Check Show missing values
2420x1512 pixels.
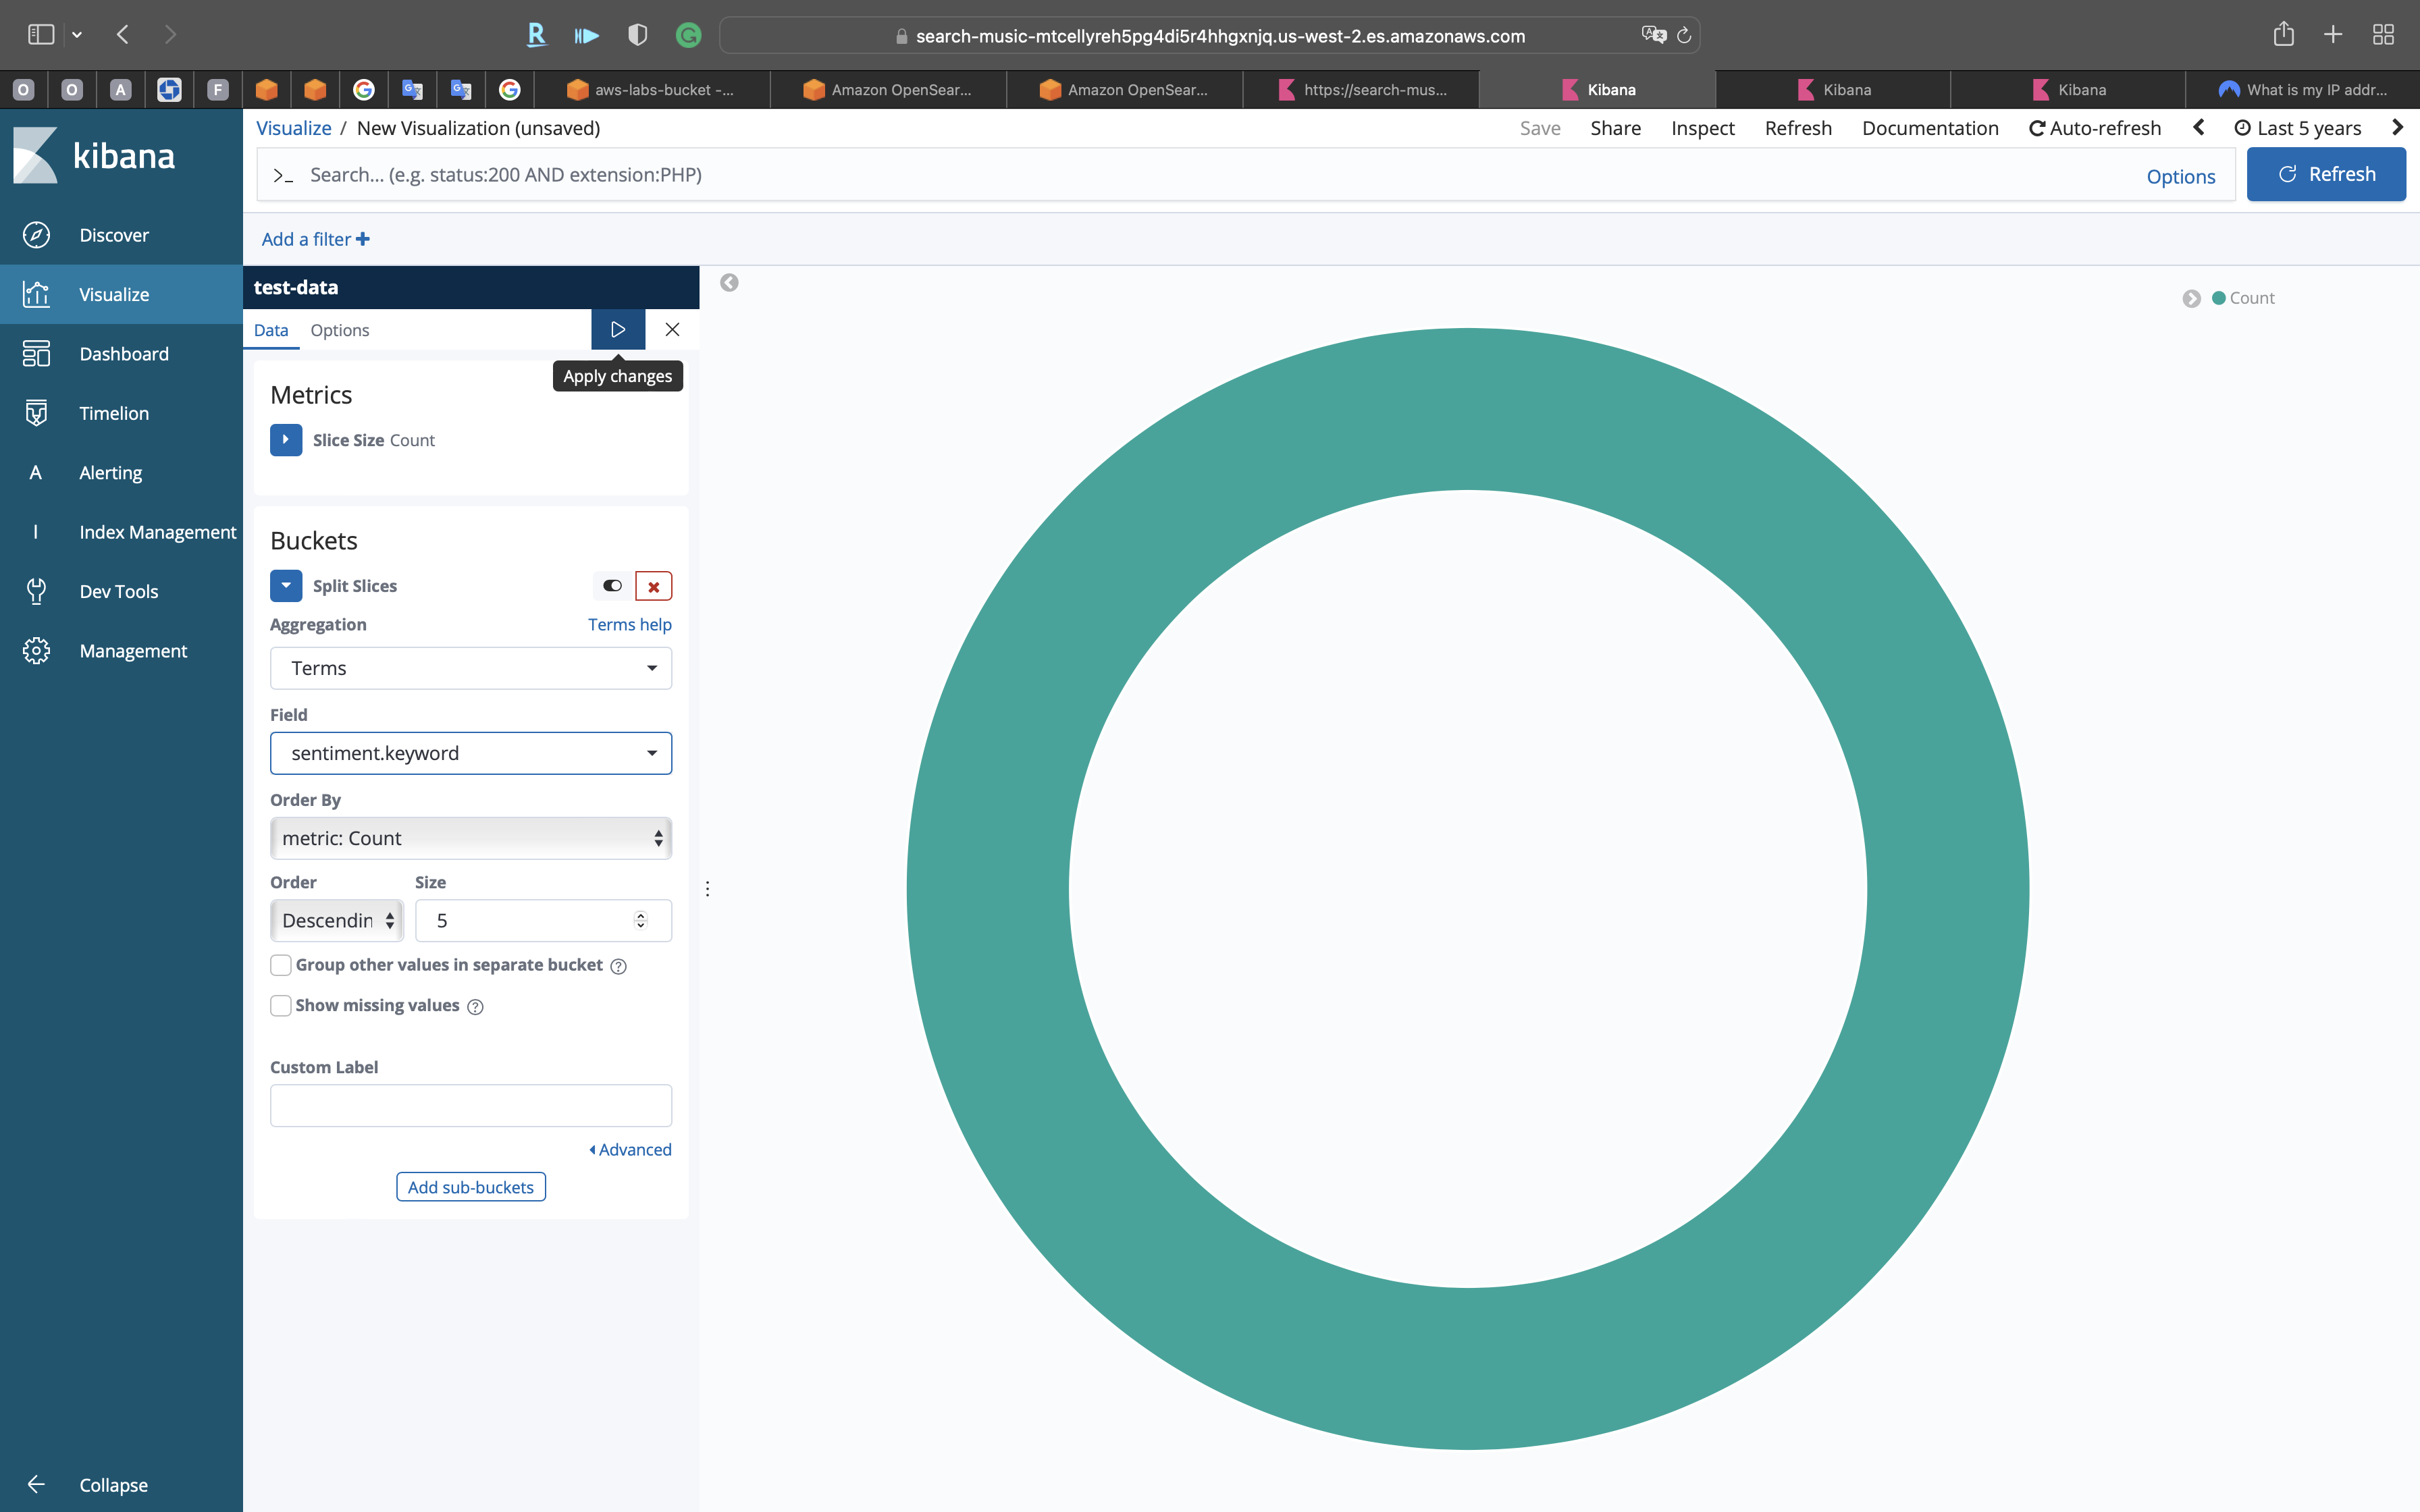281,1005
